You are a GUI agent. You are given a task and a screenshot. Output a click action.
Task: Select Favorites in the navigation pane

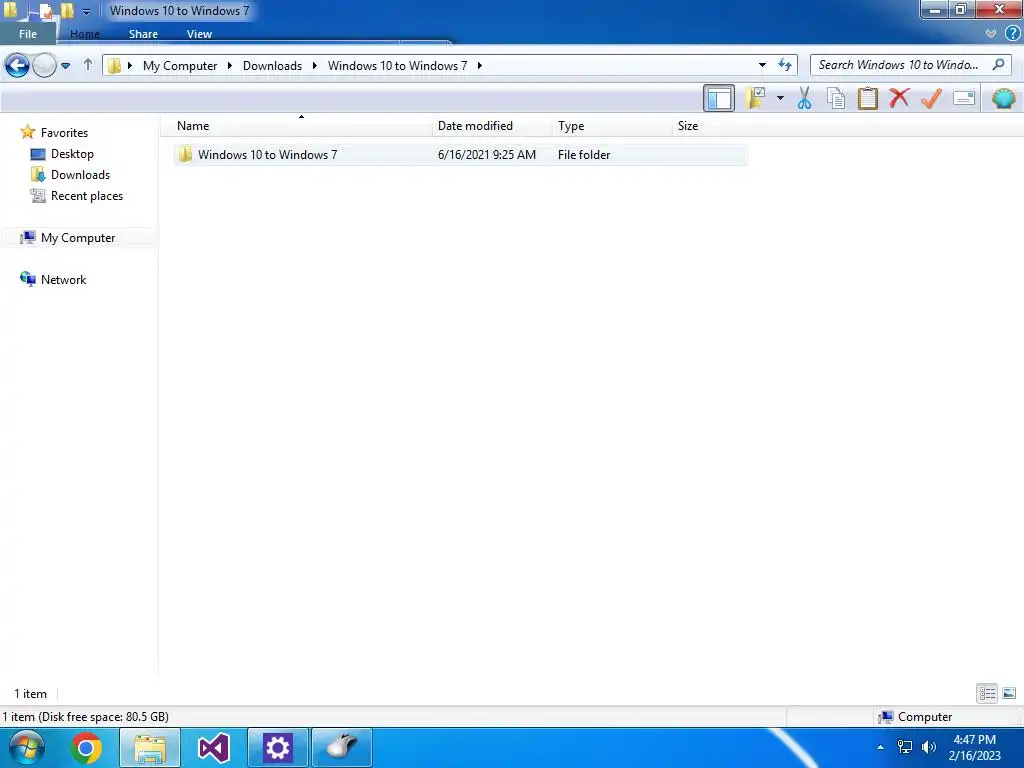point(64,133)
